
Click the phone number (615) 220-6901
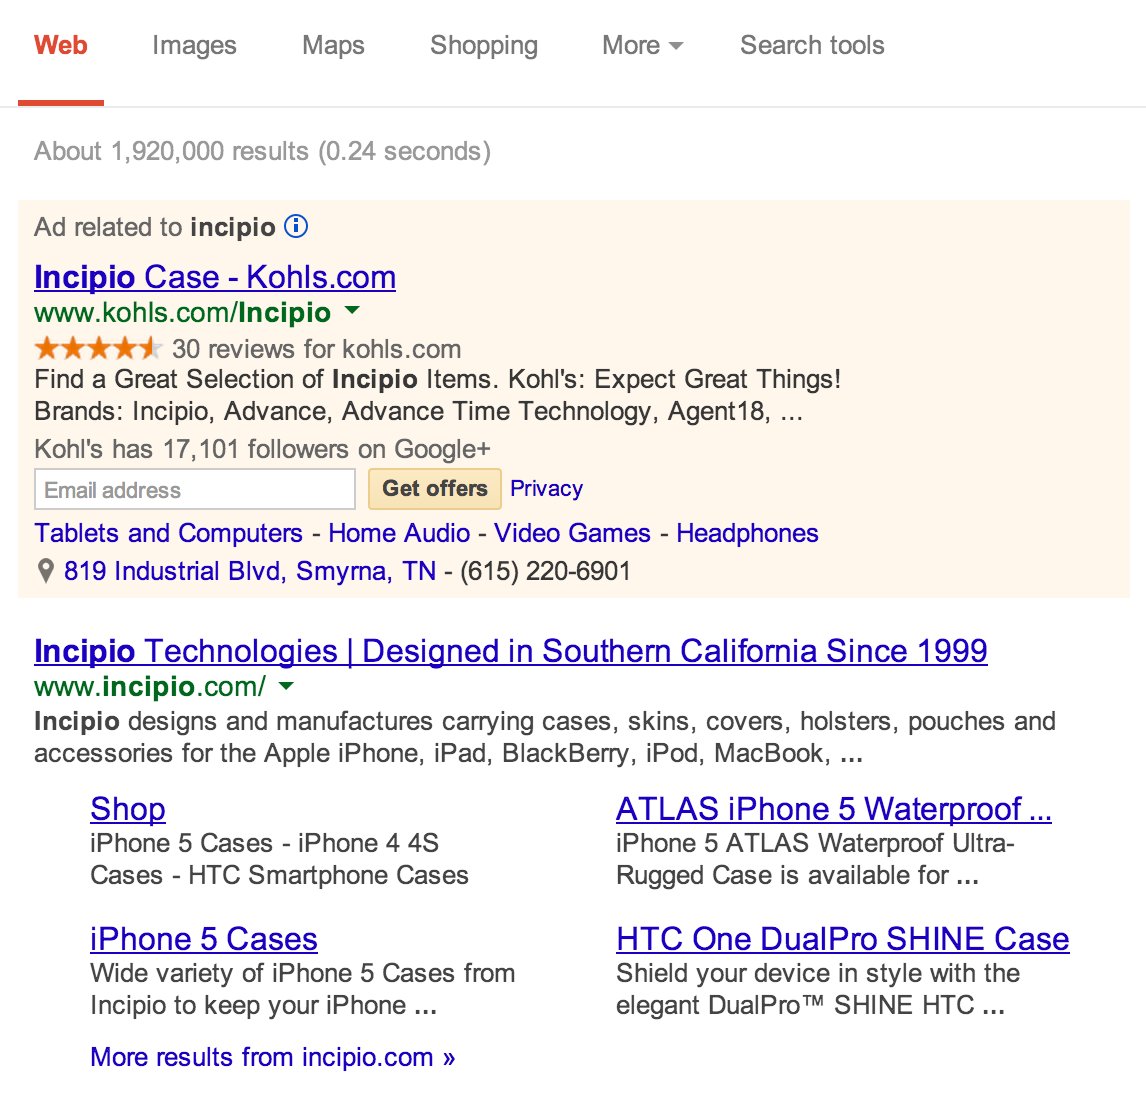click(545, 571)
